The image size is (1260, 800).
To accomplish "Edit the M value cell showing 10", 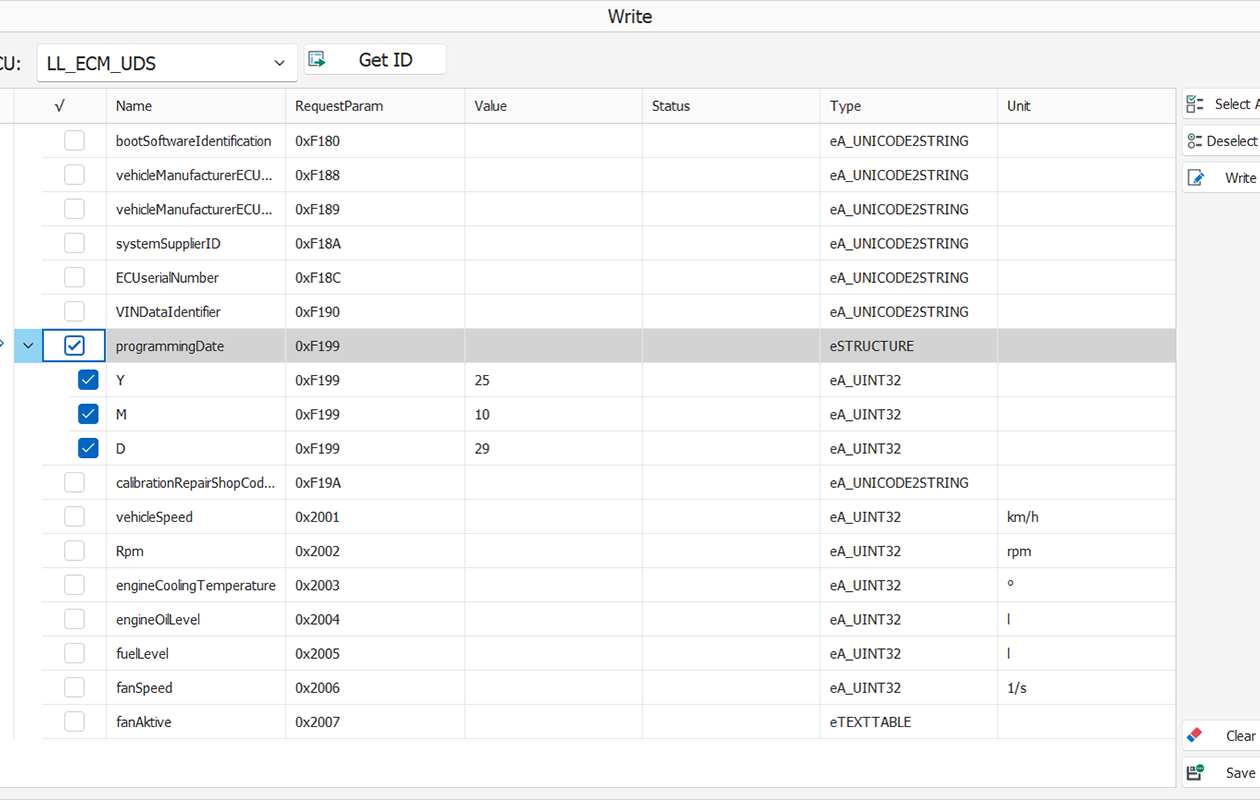I will pyautogui.click(x=554, y=414).
